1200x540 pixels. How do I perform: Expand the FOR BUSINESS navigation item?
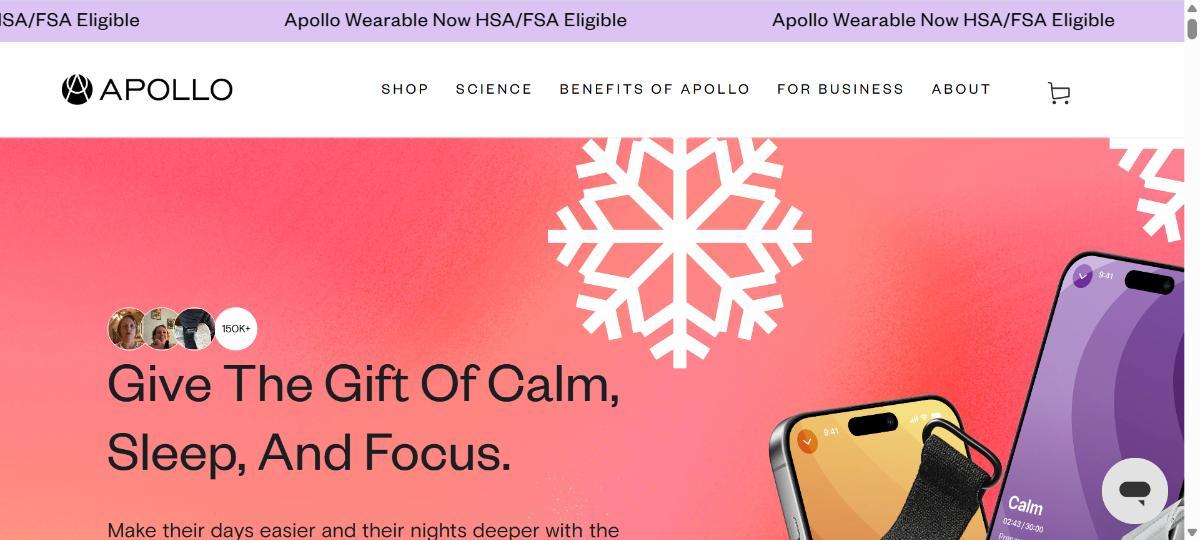coord(840,89)
